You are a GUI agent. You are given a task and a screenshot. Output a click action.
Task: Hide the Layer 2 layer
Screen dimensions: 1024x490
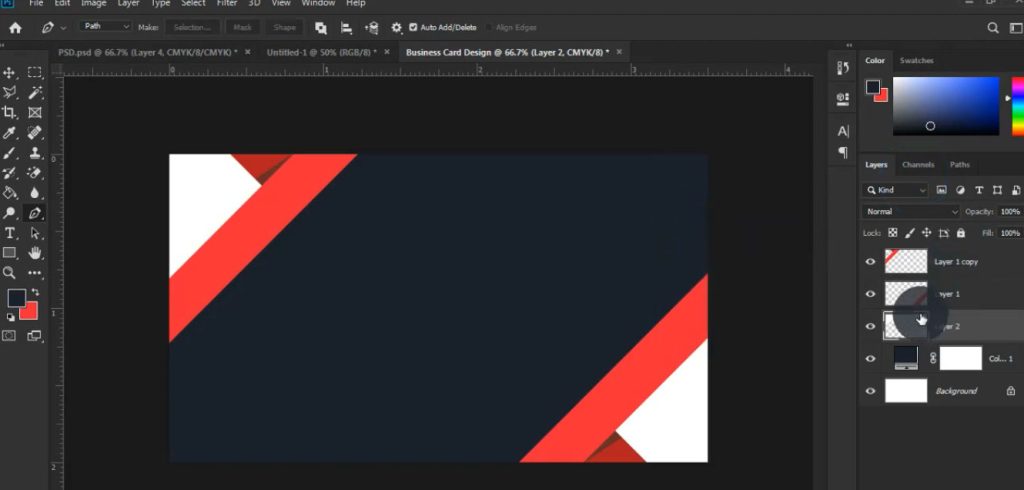(870, 326)
